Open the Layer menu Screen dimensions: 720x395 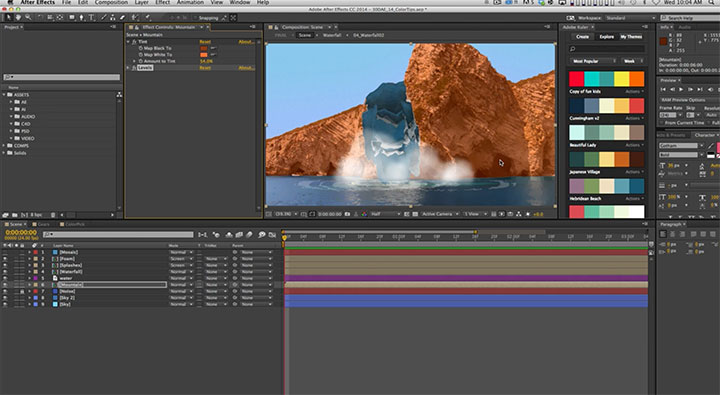coord(141,3)
